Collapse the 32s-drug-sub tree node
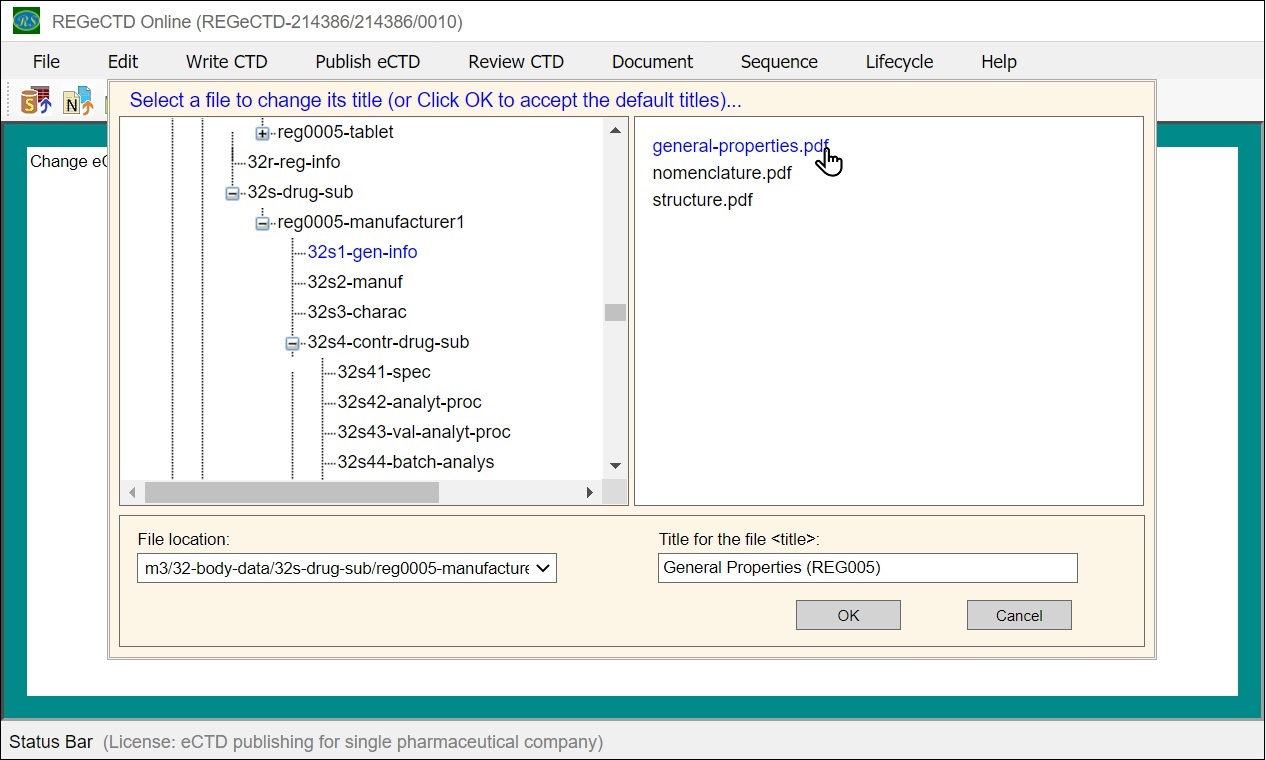The height and width of the screenshot is (760, 1266). click(232, 193)
